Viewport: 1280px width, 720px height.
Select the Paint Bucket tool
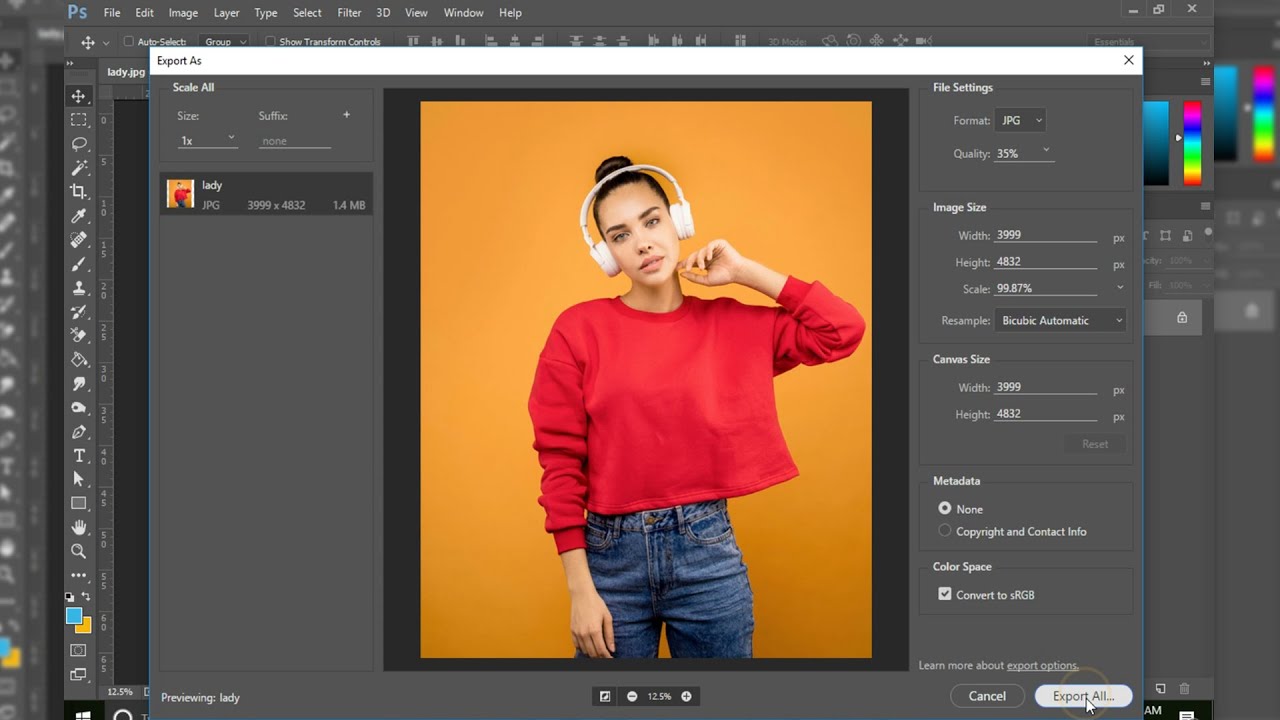79,360
